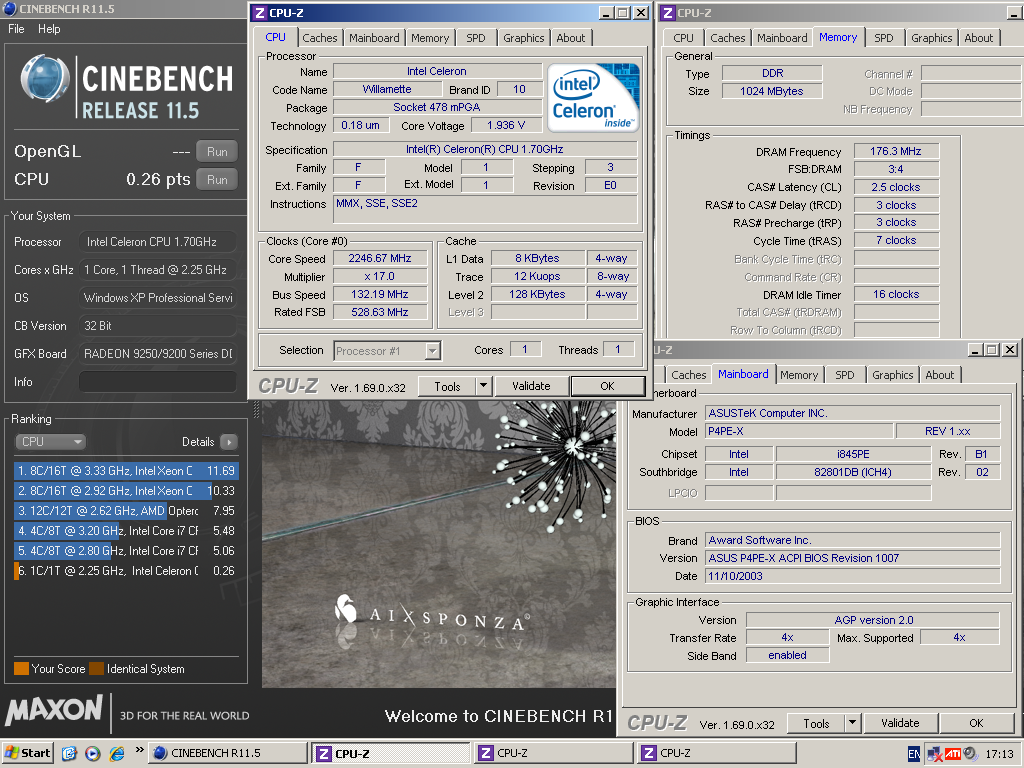This screenshot has width=1024, height=768.
Task: Launch Internet Explorer from quick launch
Action: coord(117,753)
